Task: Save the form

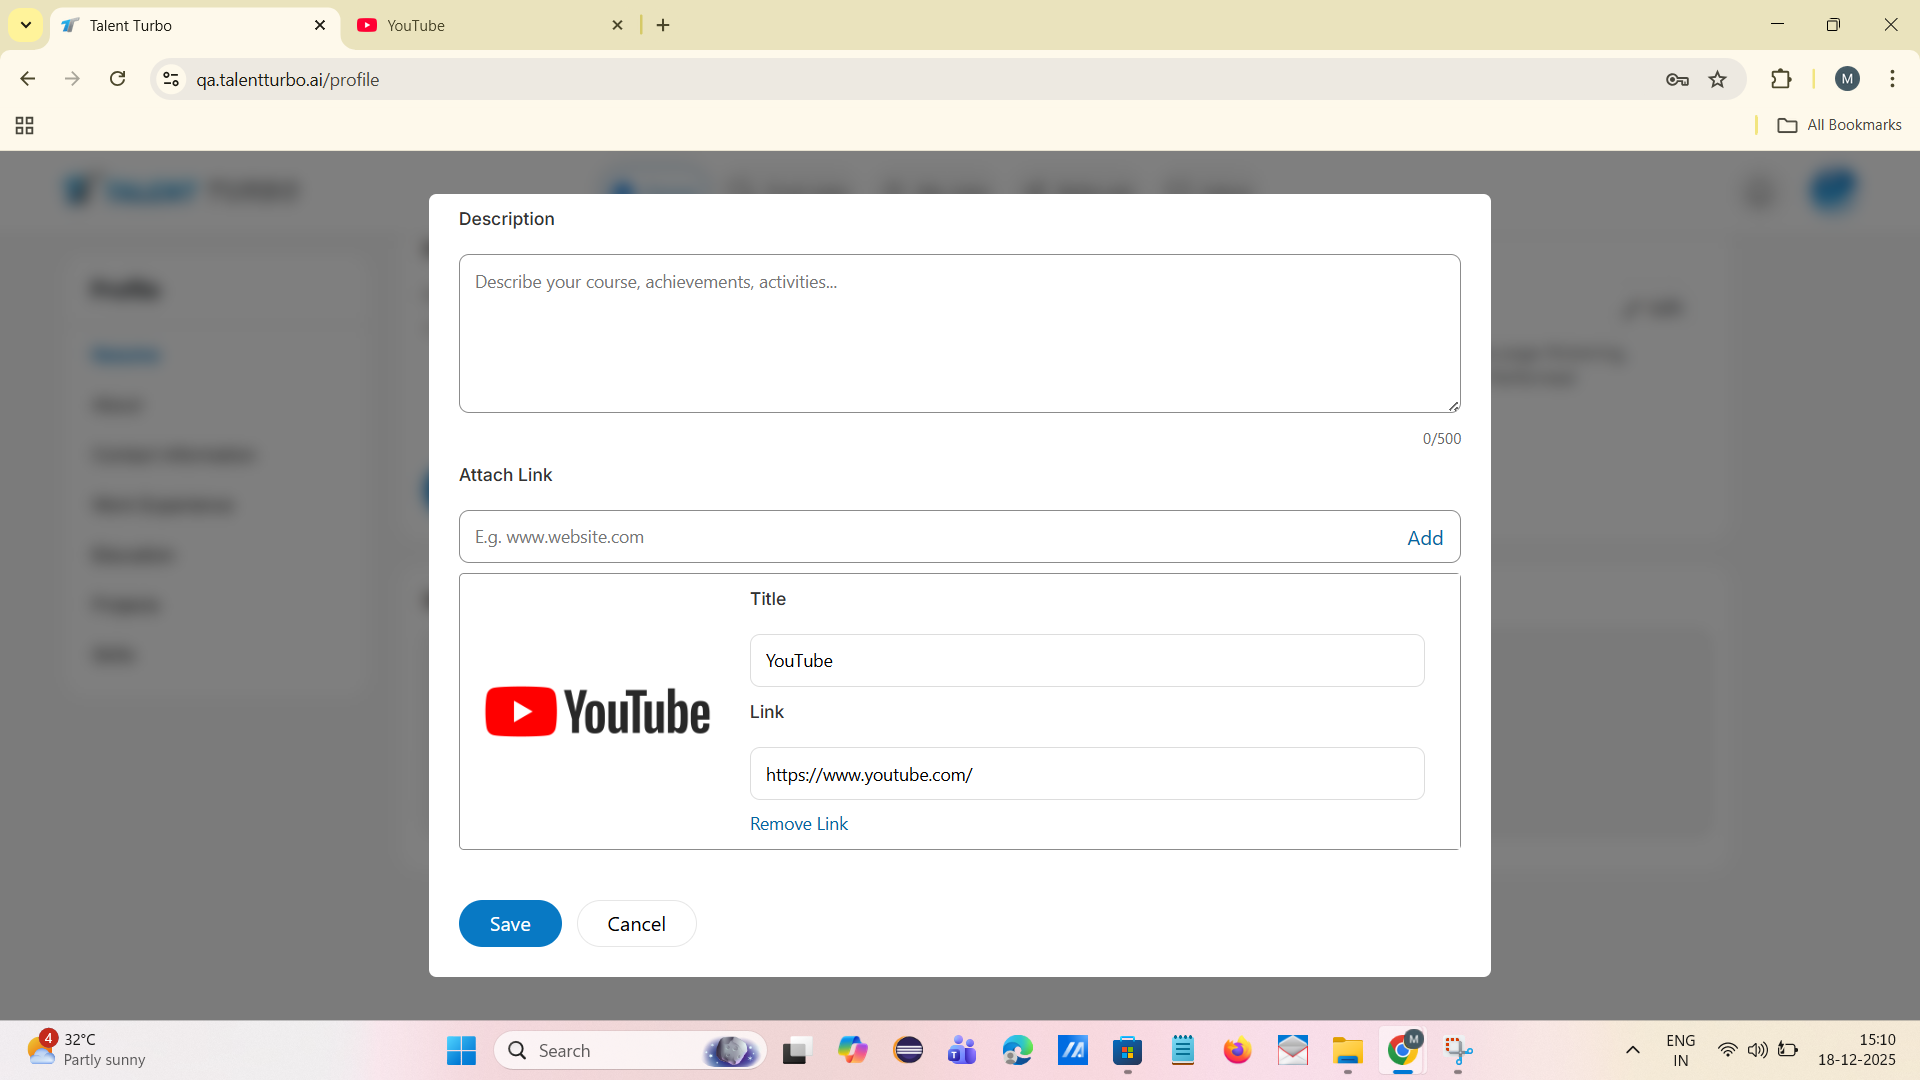Action: tap(510, 923)
